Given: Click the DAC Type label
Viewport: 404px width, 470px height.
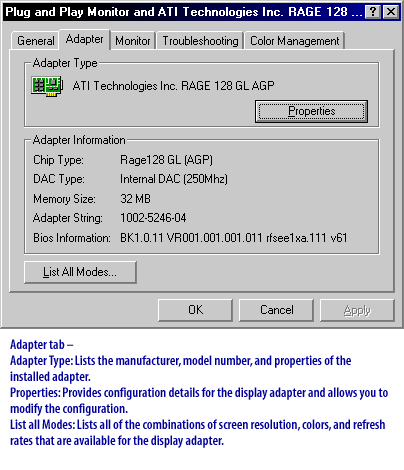Looking at the screenshot, I should point(59,179).
